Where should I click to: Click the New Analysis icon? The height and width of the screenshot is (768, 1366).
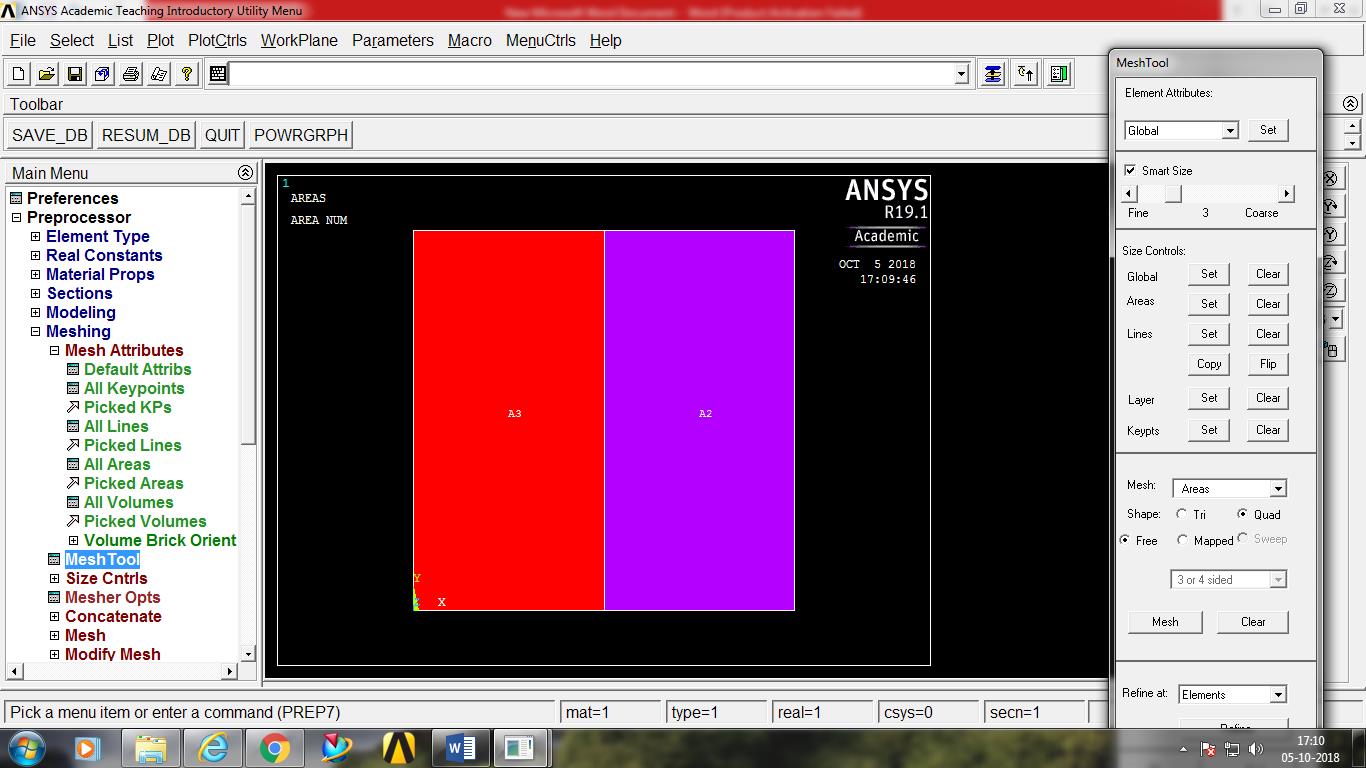[19, 74]
